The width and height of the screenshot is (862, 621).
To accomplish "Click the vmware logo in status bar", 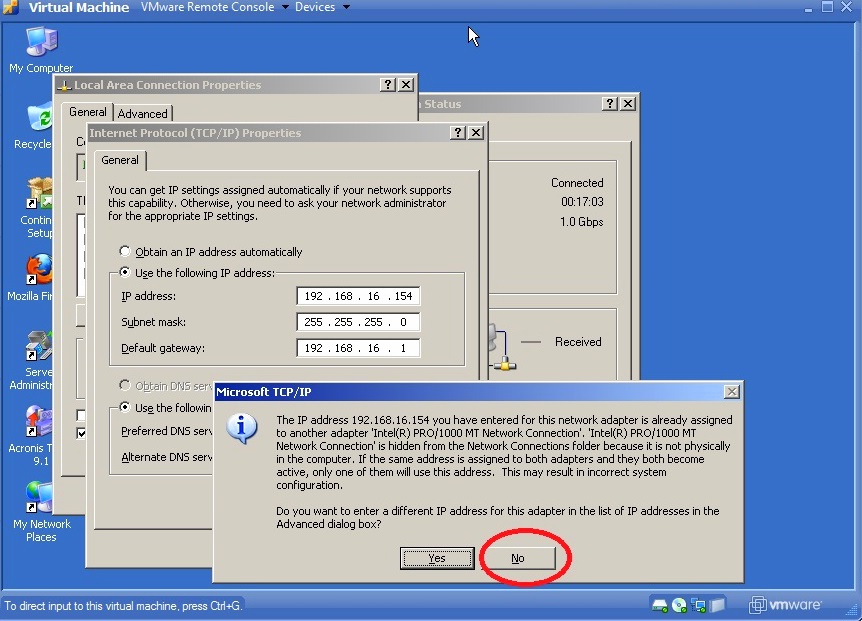I will 786,605.
